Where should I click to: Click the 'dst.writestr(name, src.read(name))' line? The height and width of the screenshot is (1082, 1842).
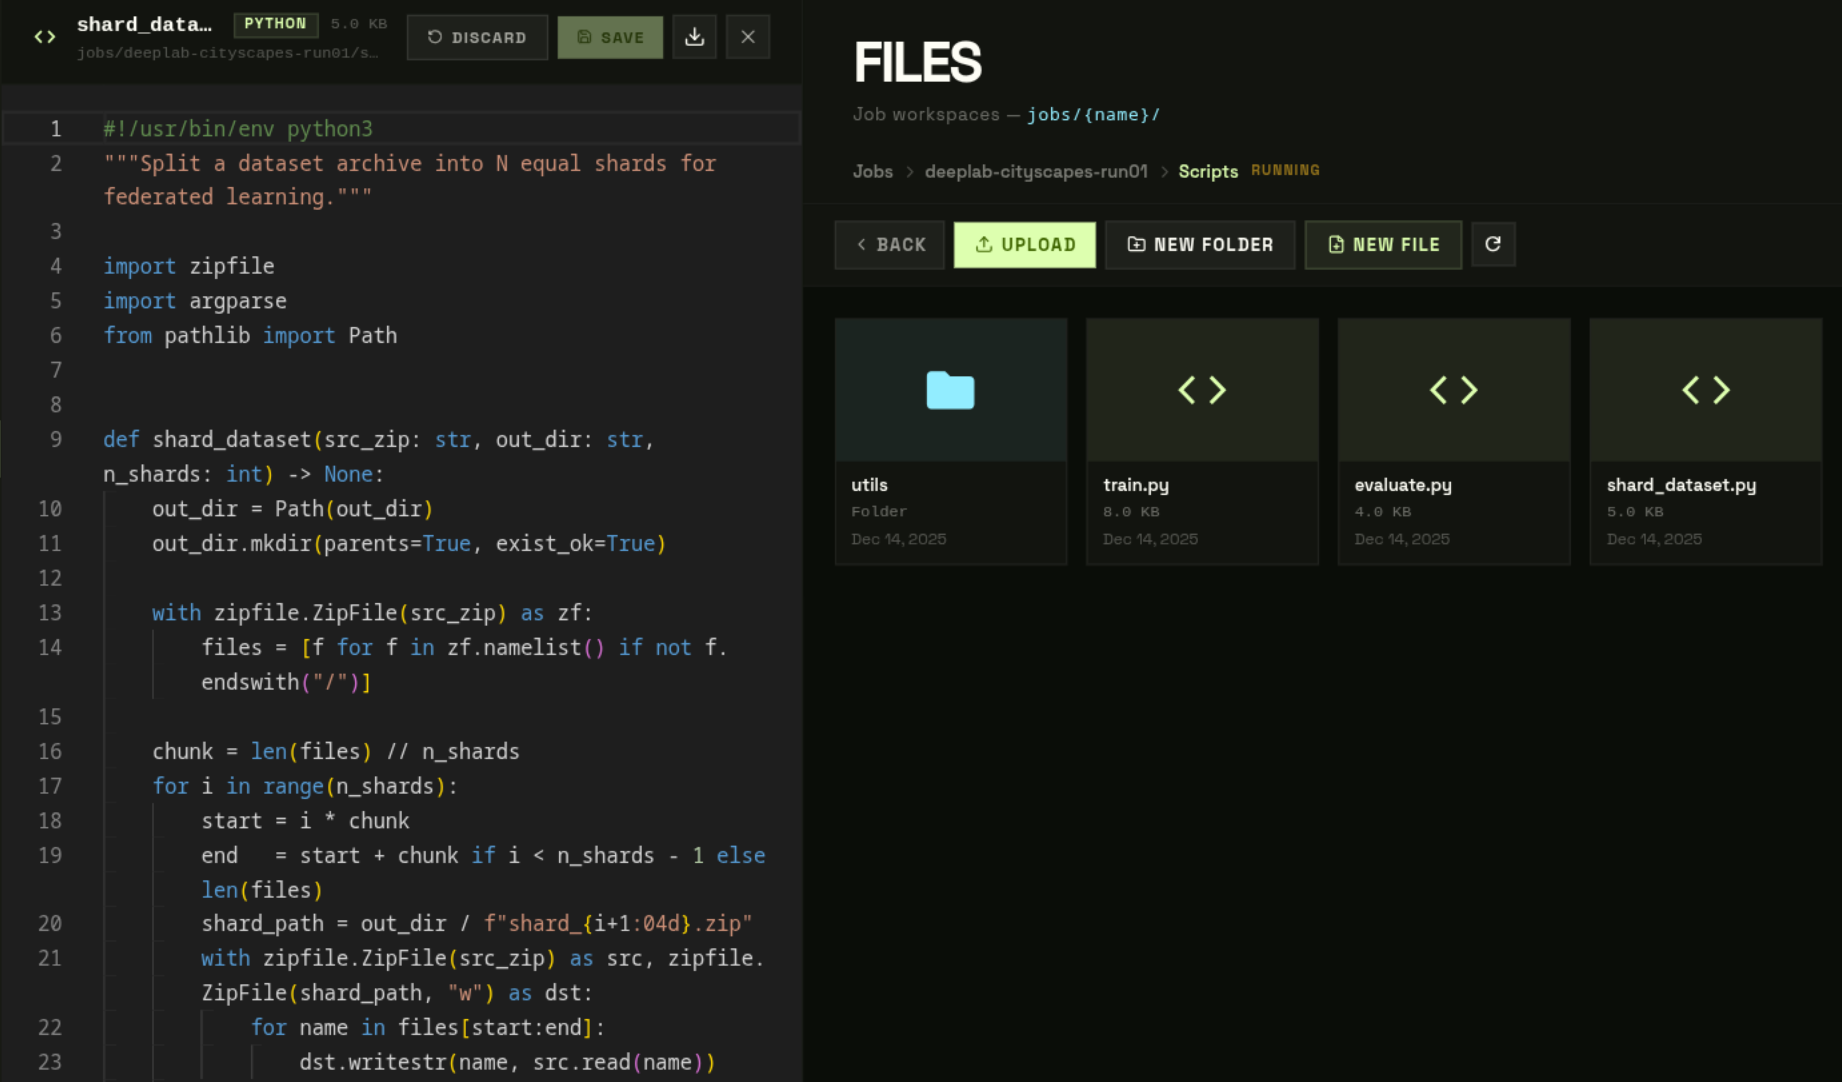coord(508,1063)
